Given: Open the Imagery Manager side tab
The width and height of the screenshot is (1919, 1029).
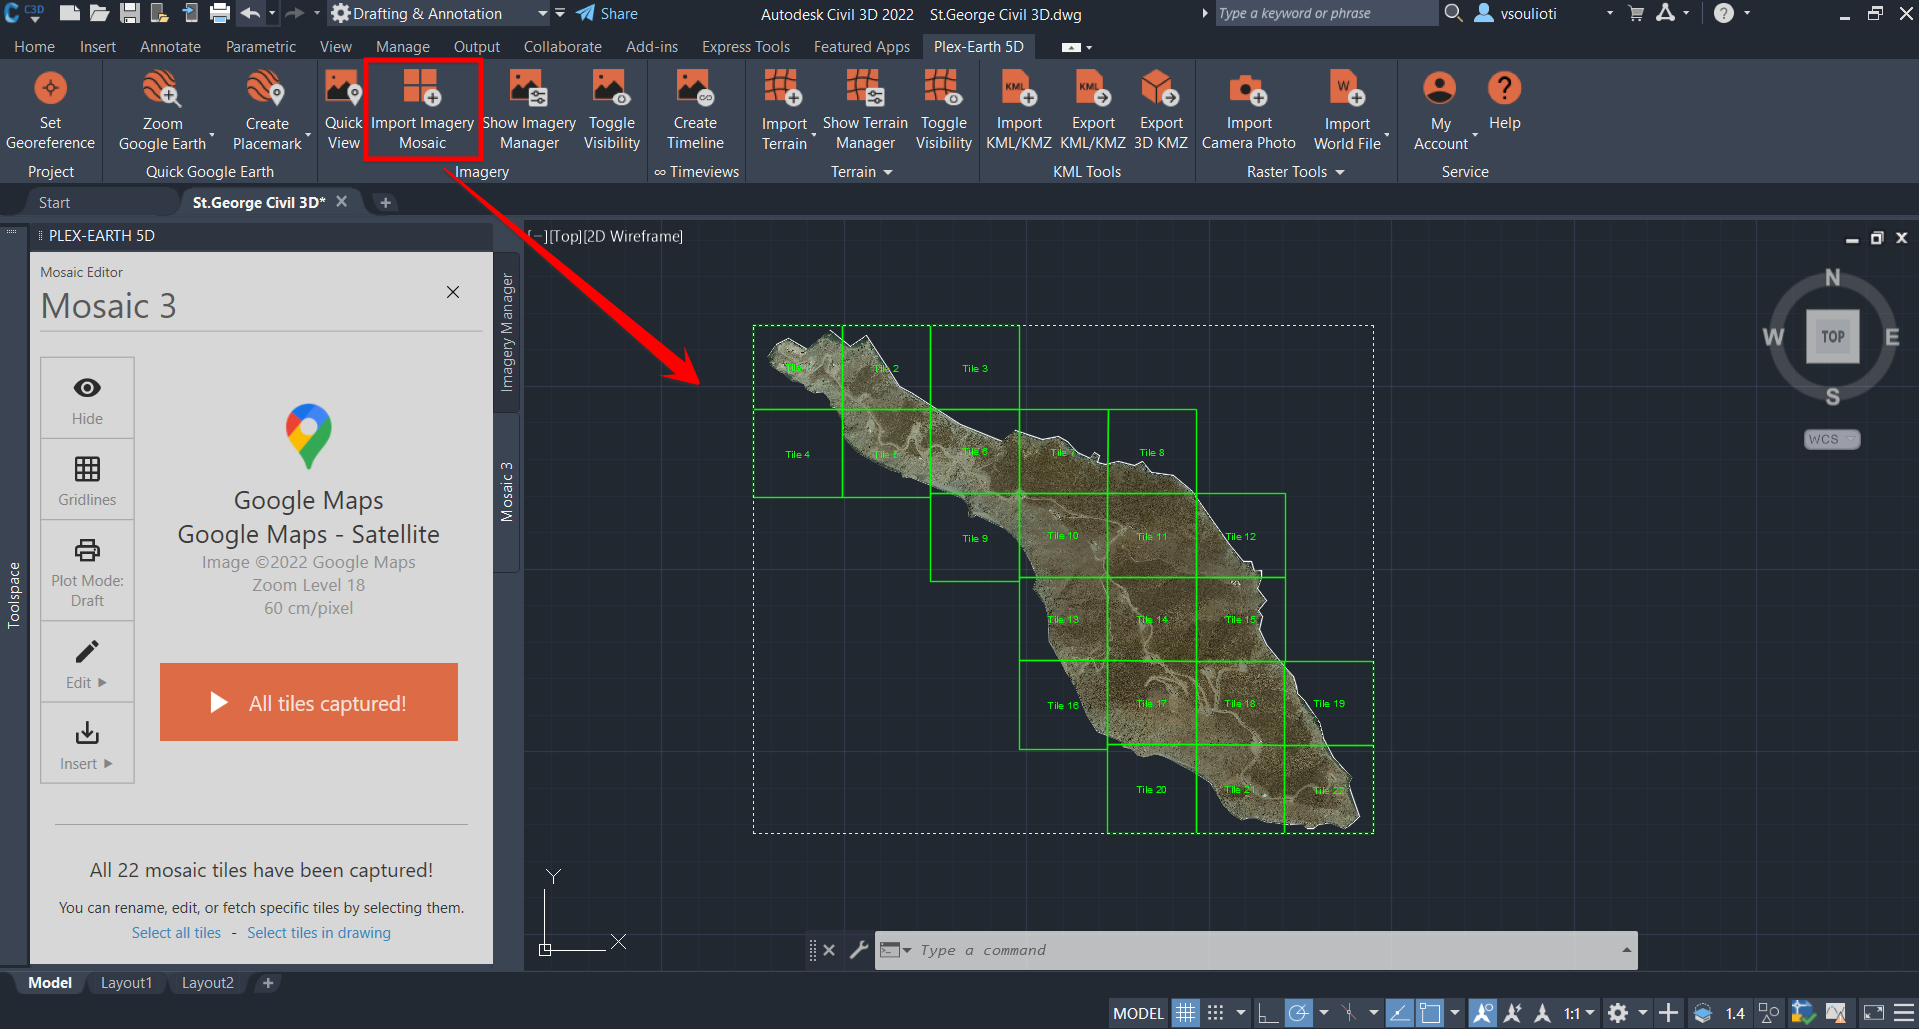Looking at the screenshot, I should (507, 332).
